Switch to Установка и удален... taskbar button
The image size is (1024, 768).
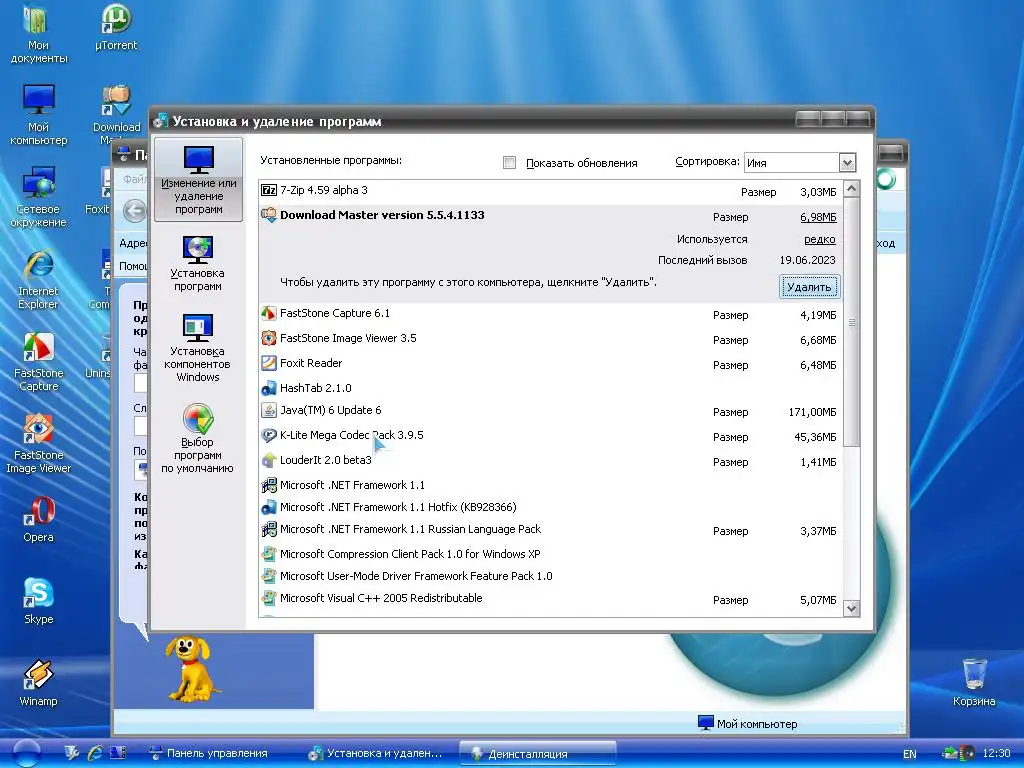coord(376,753)
